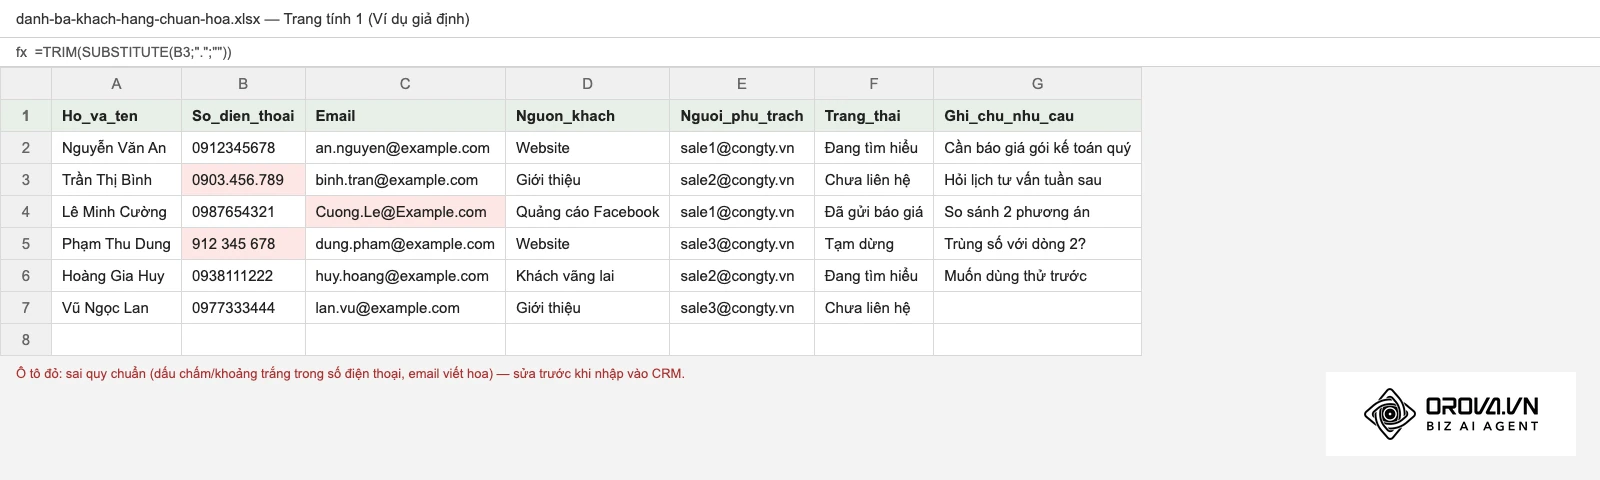Select highlighted phone cell 912 345 678
1600x480 pixels.
click(x=243, y=244)
